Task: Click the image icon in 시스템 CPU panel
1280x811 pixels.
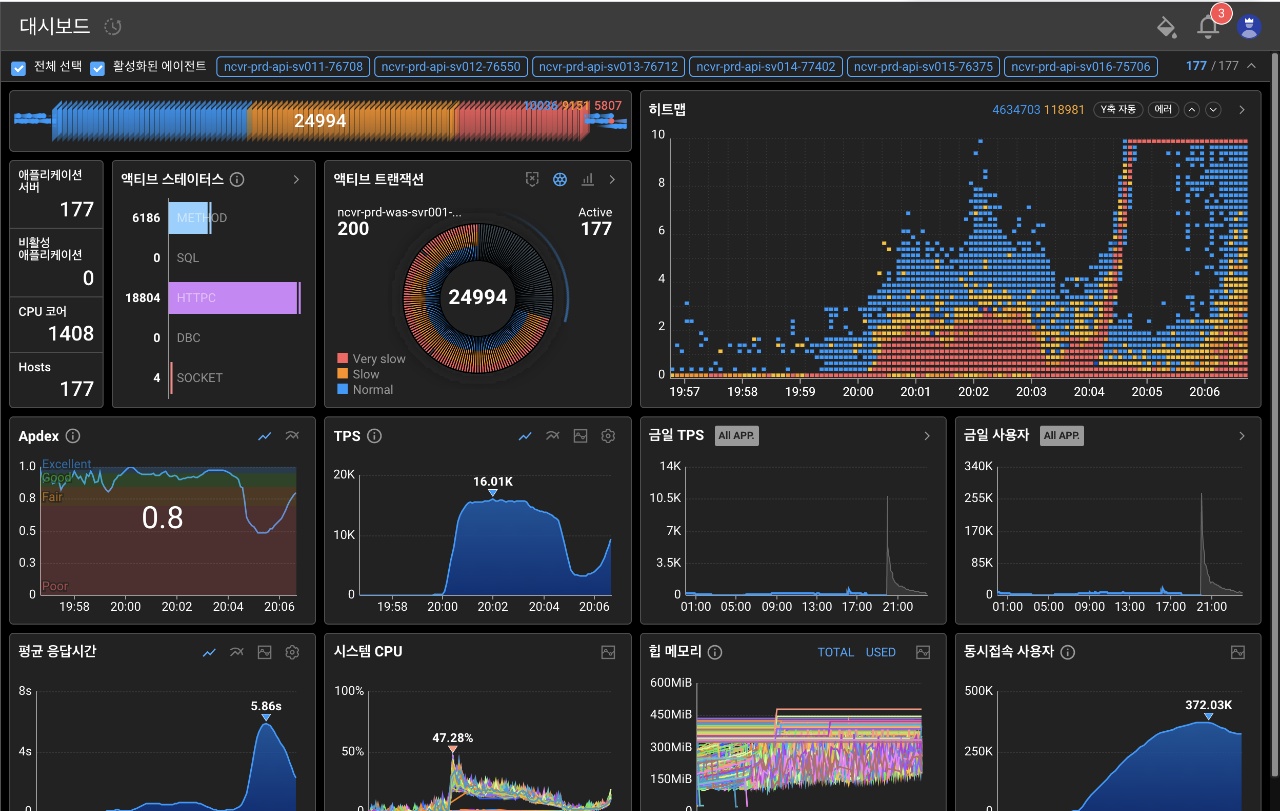Action: [x=608, y=652]
